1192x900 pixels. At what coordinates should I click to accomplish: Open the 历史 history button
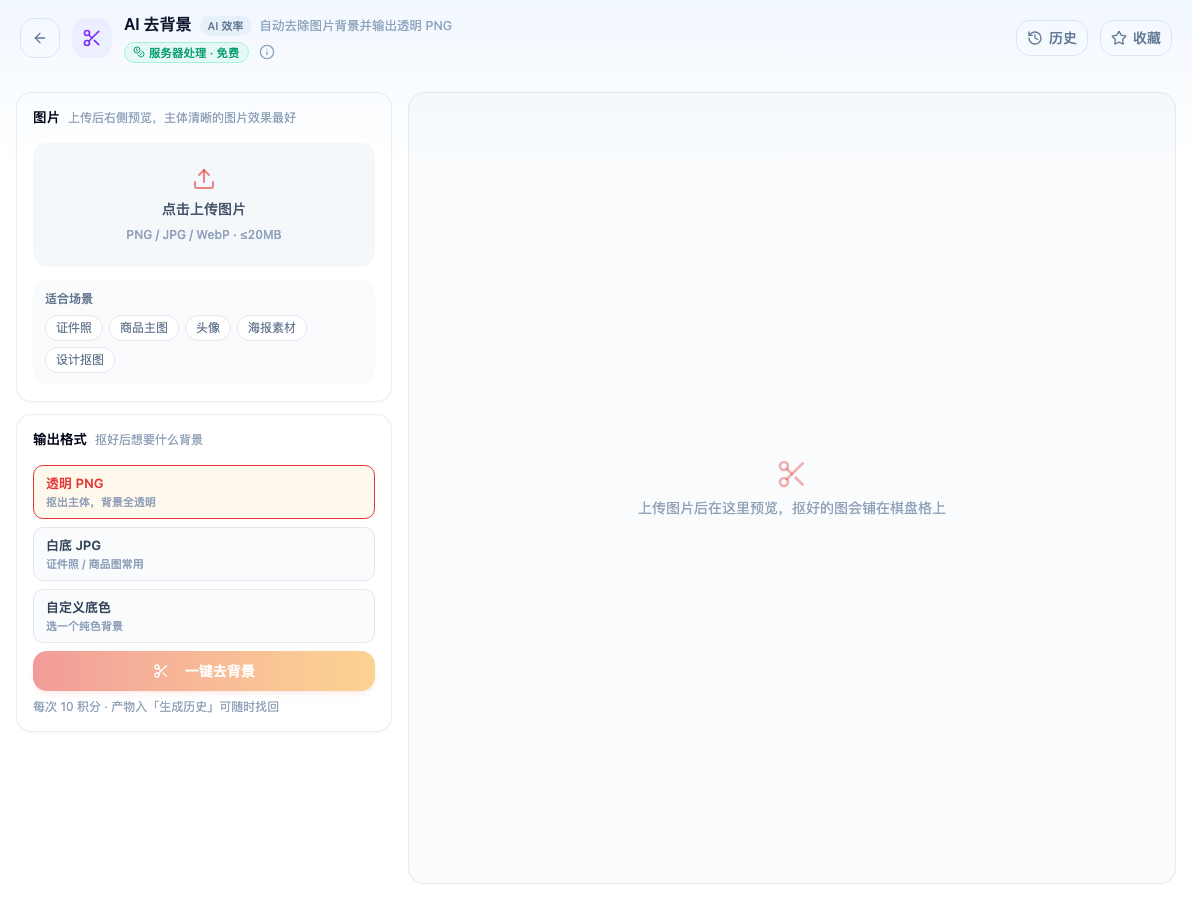[1051, 38]
